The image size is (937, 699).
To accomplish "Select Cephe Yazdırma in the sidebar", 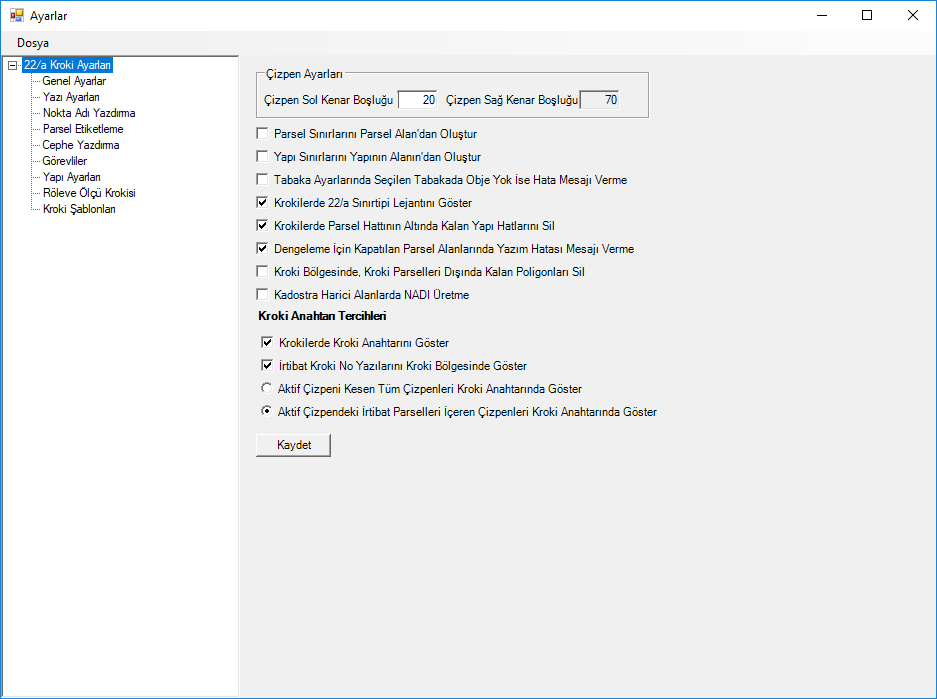I will coord(80,145).
